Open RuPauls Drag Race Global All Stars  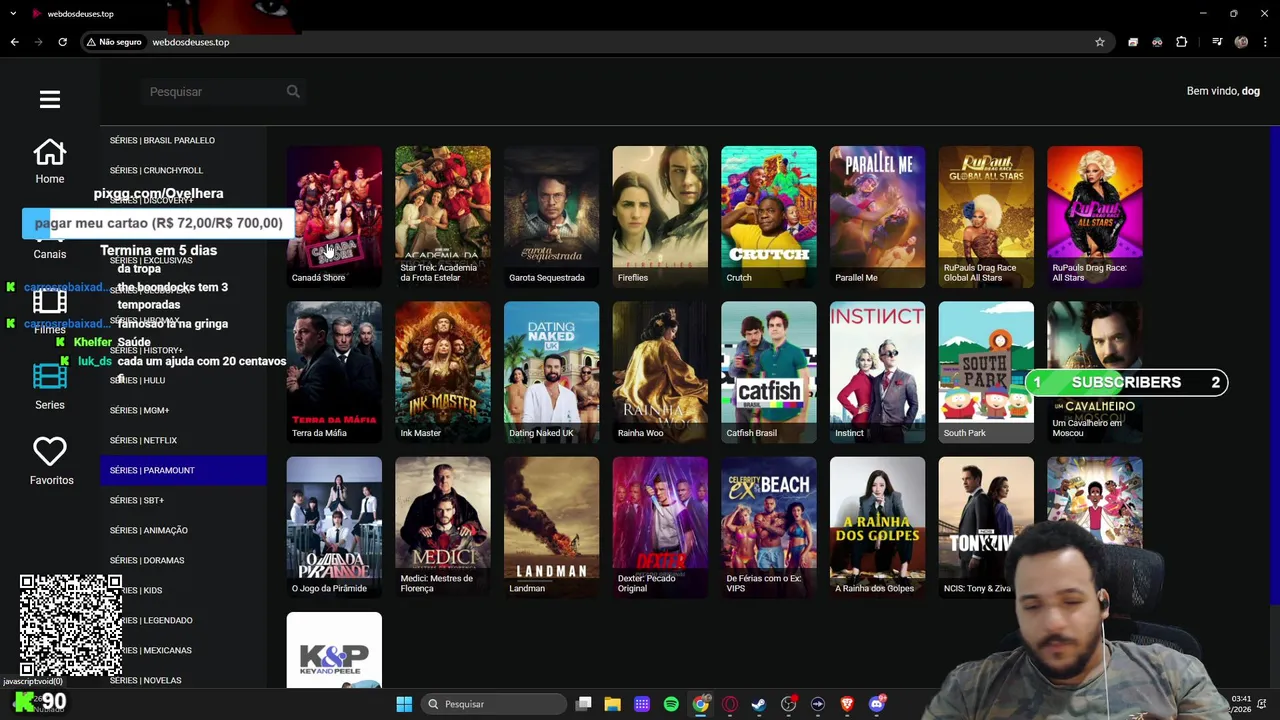(986, 216)
